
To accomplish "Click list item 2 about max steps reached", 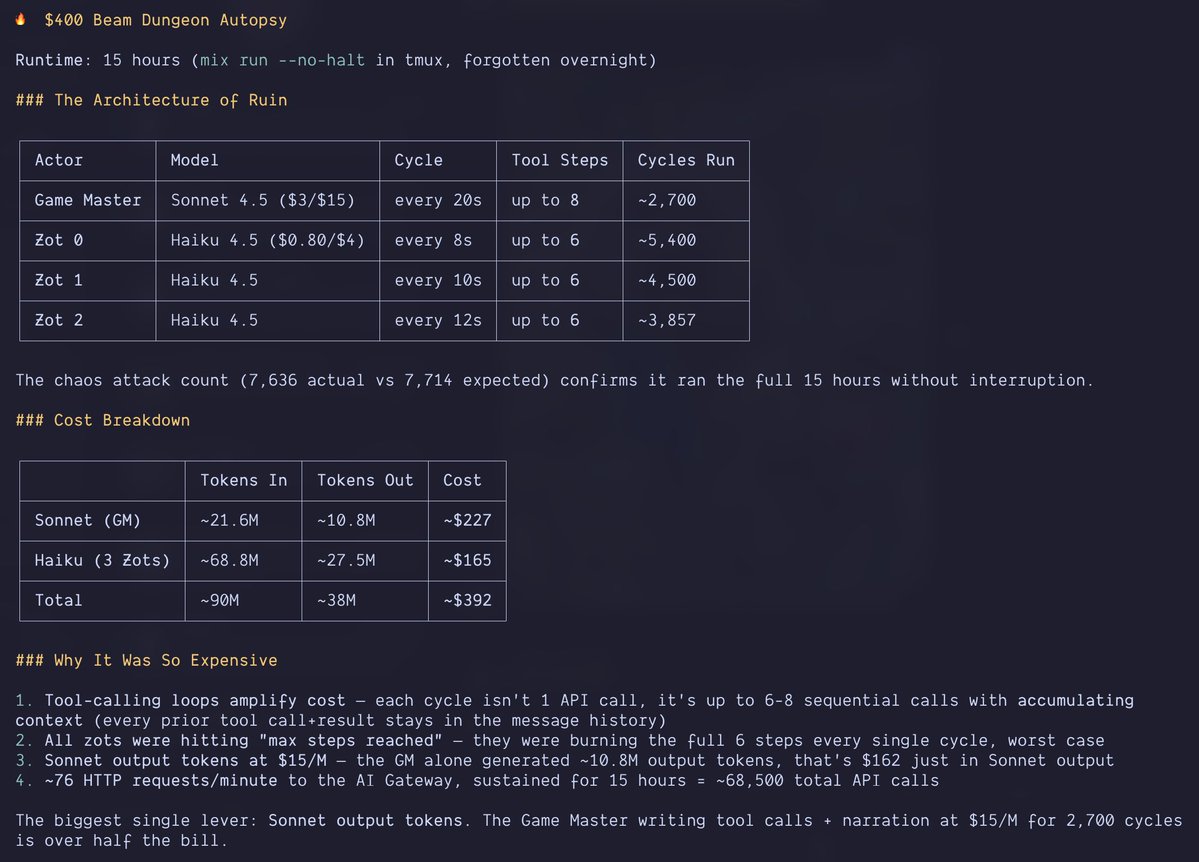I will [560, 740].
